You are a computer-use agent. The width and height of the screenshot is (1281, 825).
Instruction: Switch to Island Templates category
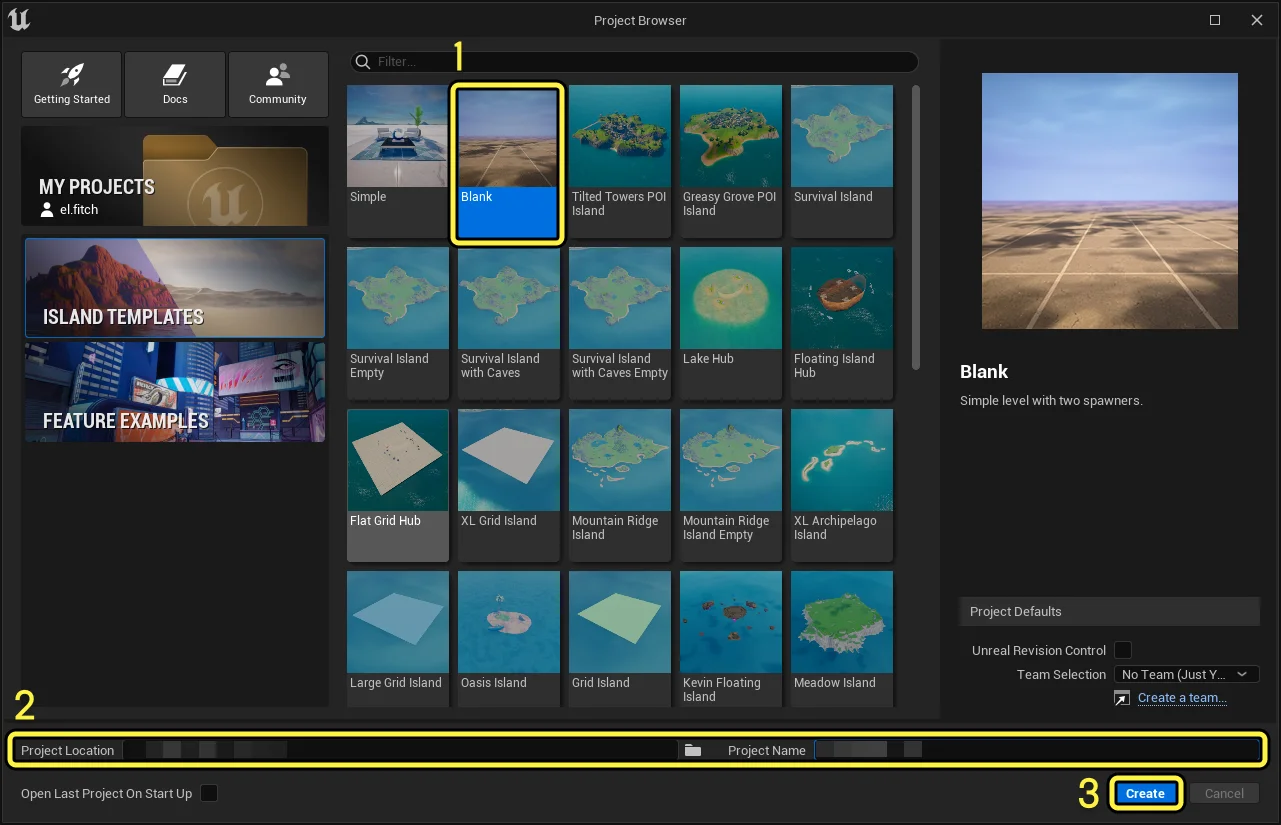coord(175,288)
